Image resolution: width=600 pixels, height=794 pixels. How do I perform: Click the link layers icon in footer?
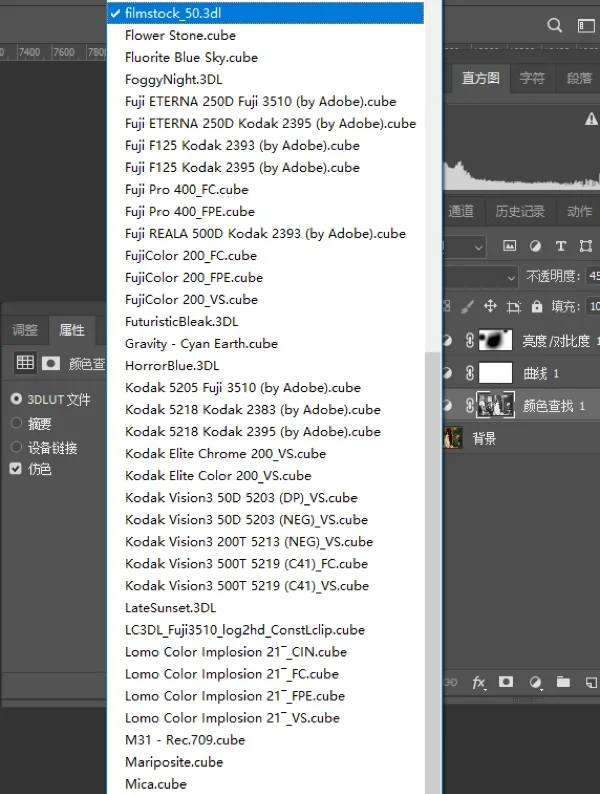[450, 683]
